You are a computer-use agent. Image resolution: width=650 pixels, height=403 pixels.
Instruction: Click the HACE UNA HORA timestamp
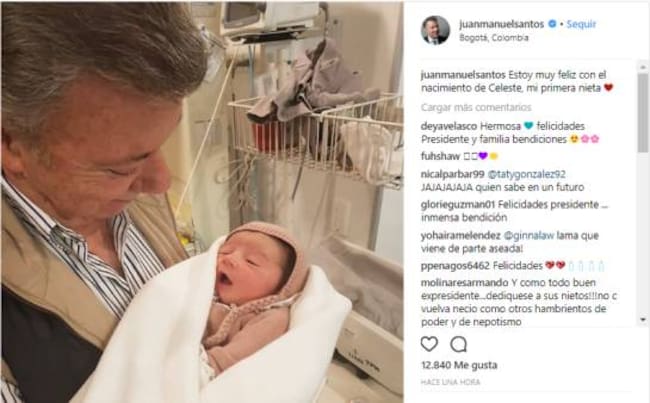(450, 382)
